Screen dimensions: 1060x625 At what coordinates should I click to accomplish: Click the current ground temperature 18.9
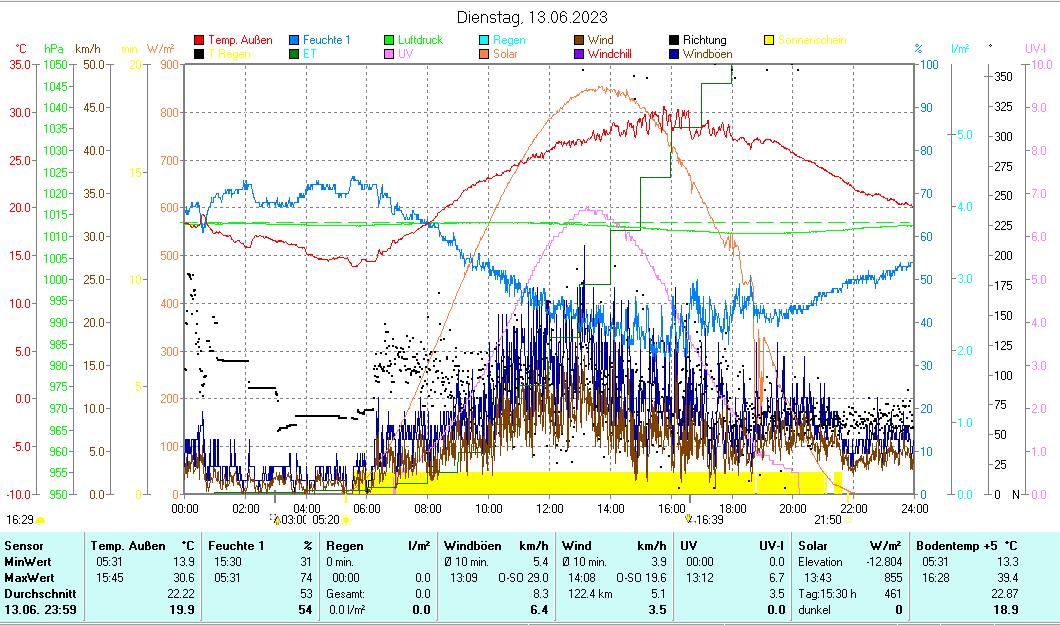1006,609
